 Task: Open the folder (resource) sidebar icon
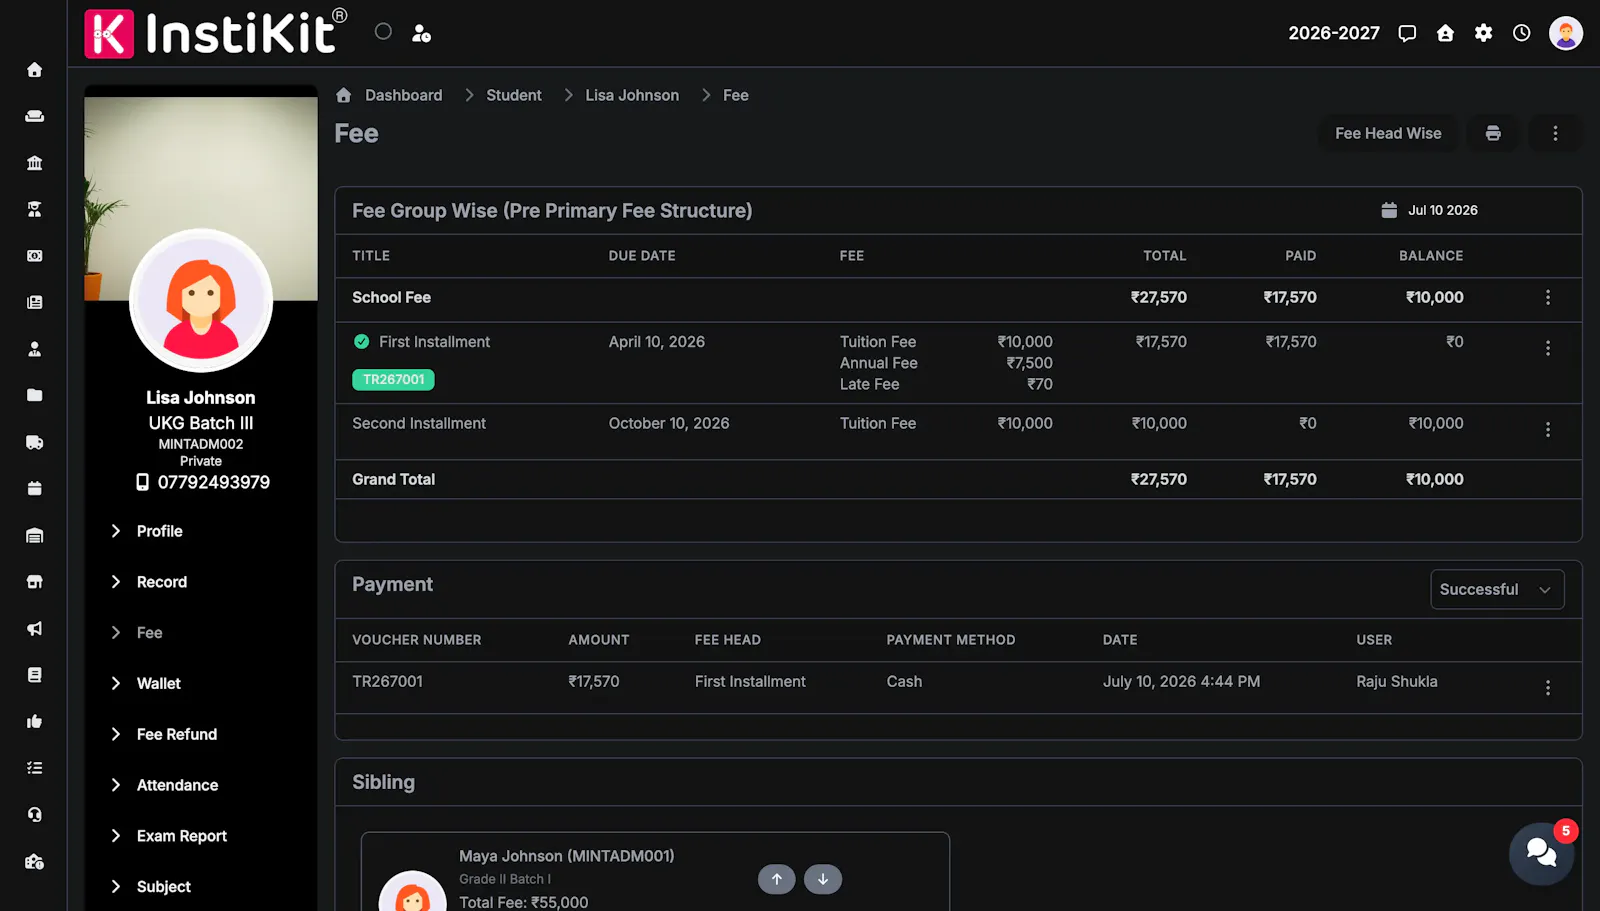pos(34,395)
